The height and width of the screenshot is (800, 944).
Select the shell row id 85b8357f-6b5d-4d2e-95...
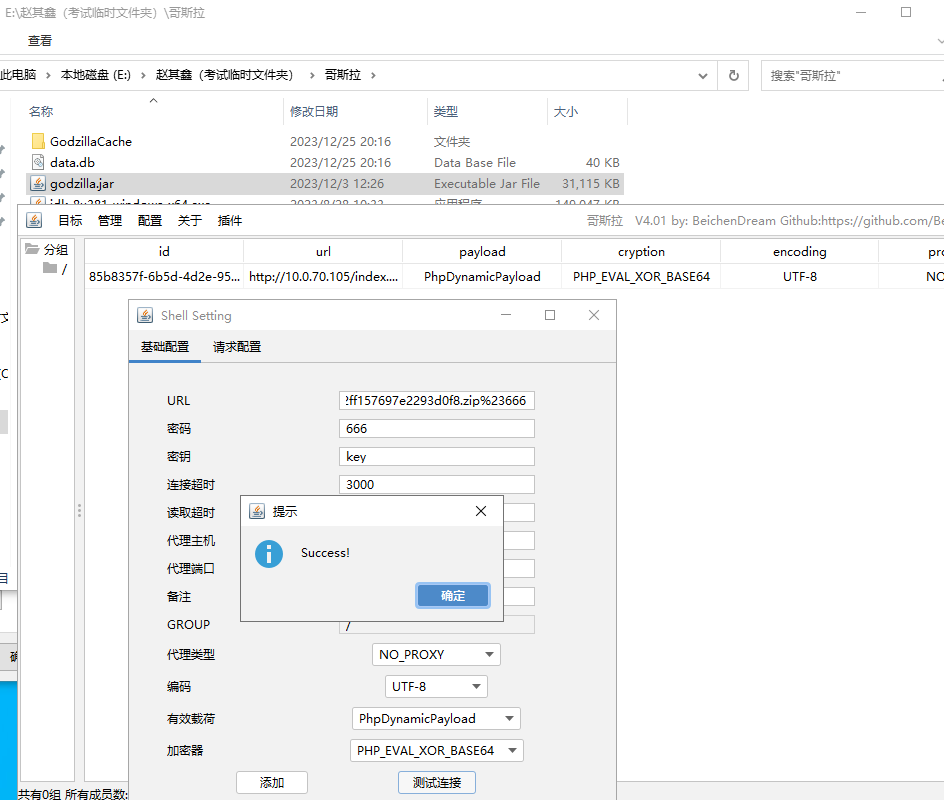pos(164,276)
